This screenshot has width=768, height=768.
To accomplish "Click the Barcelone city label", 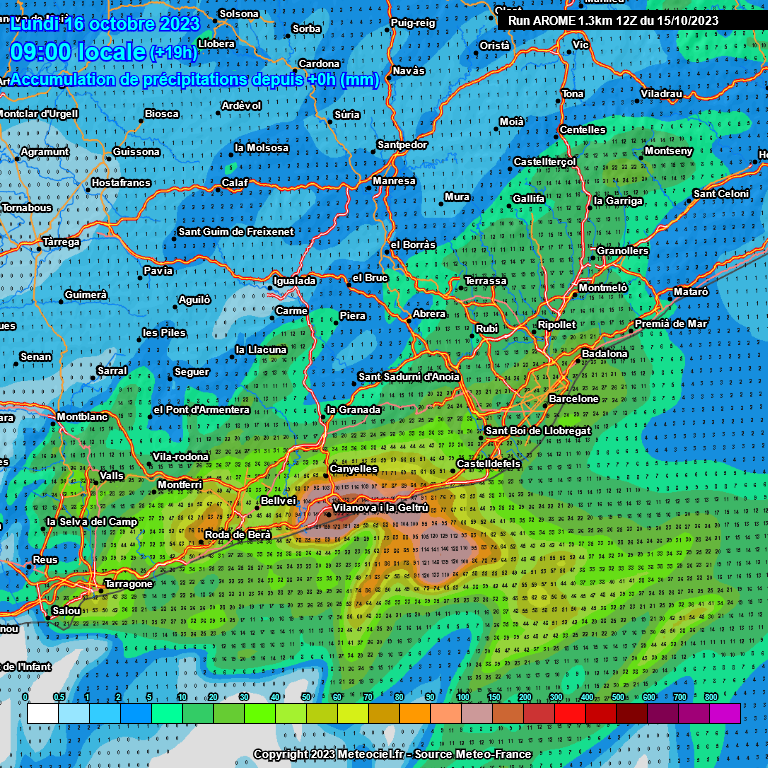I will (x=574, y=399).
